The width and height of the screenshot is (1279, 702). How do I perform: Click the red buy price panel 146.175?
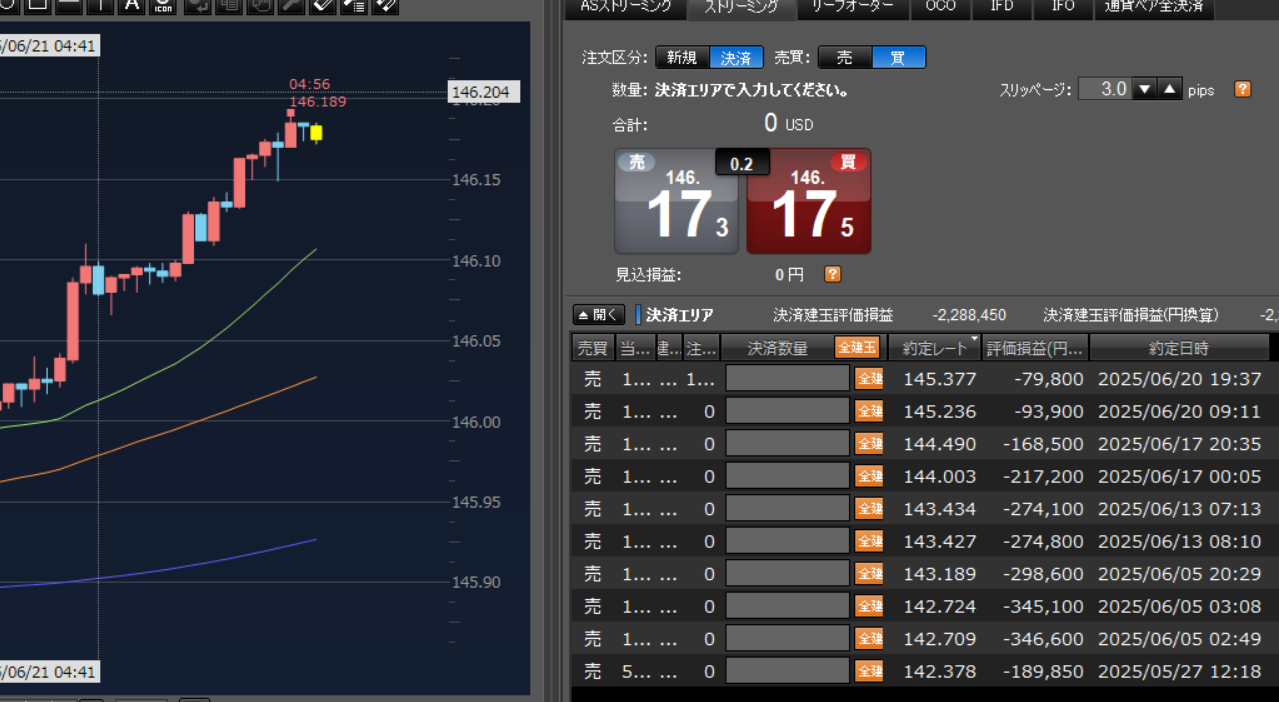coord(809,202)
